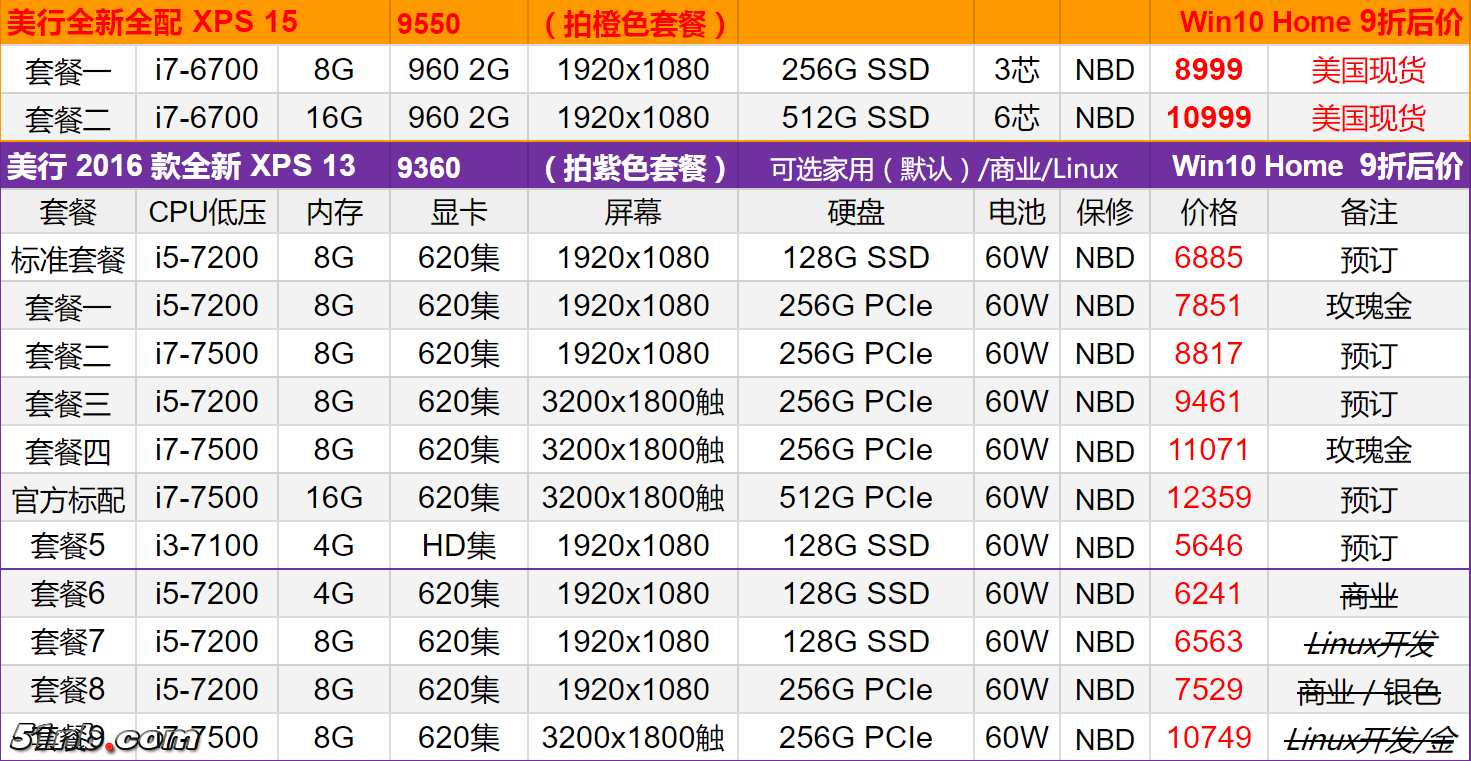Image resolution: width=1471 pixels, height=761 pixels.
Task: Click the 'CPU低压' column header
Action: [207, 212]
